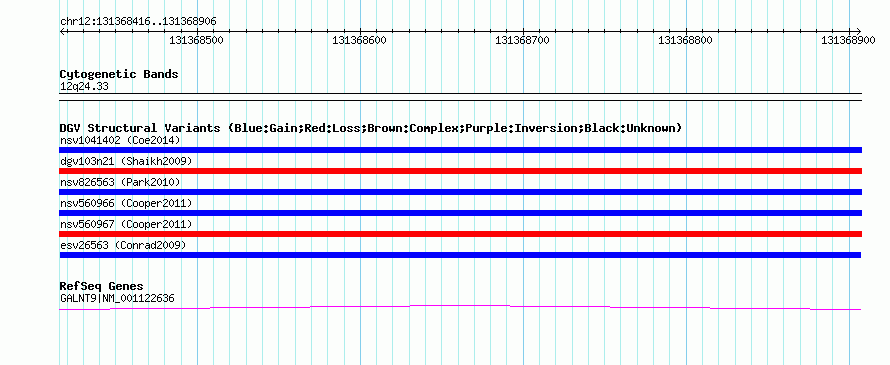890x365 pixels.
Task: Select the 12q24.33 cytogenetic band bar
Action: tap(460, 97)
